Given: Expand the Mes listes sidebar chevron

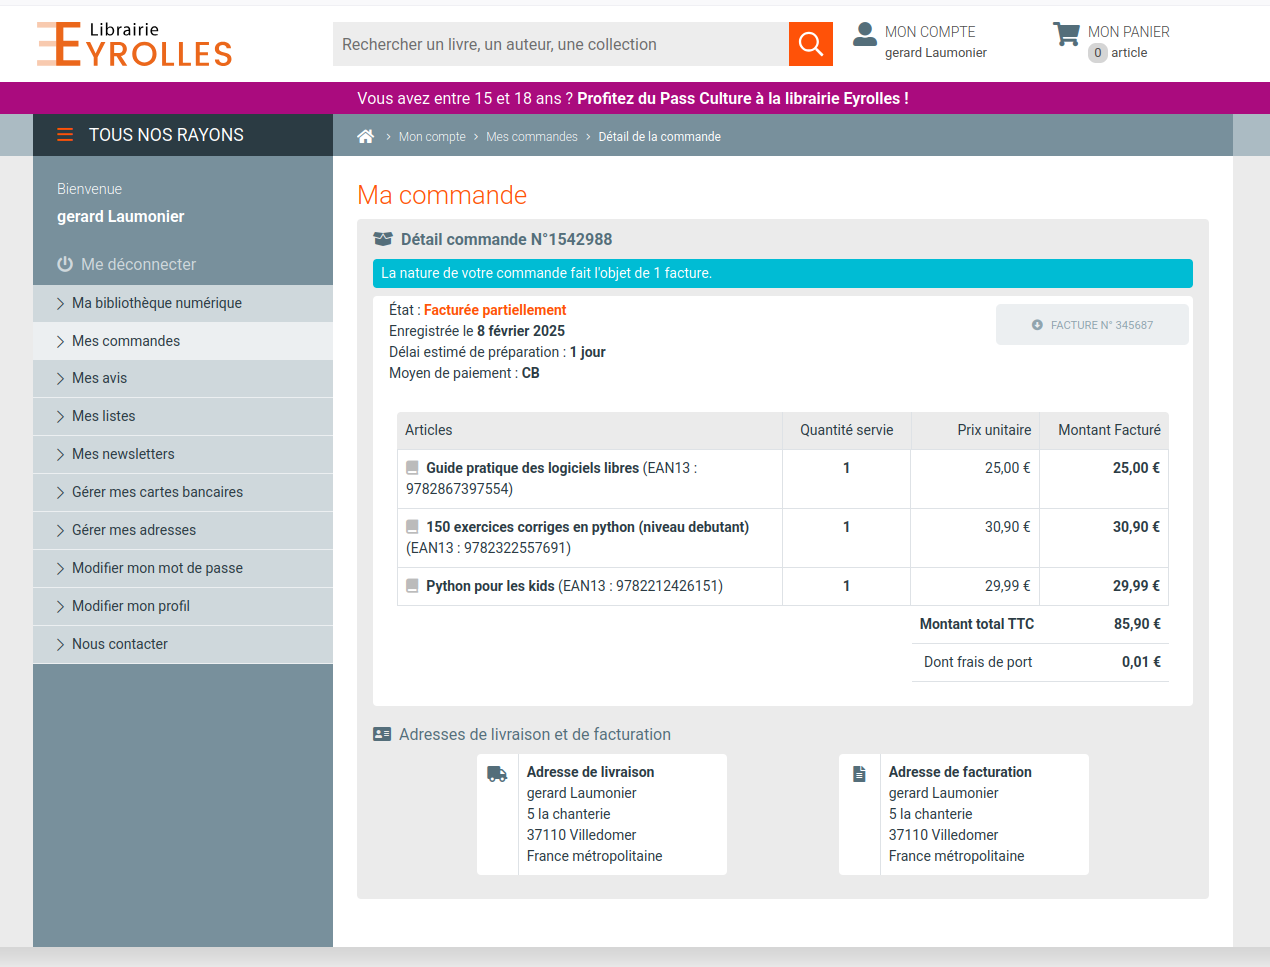Looking at the screenshot, I should [60, 417].
